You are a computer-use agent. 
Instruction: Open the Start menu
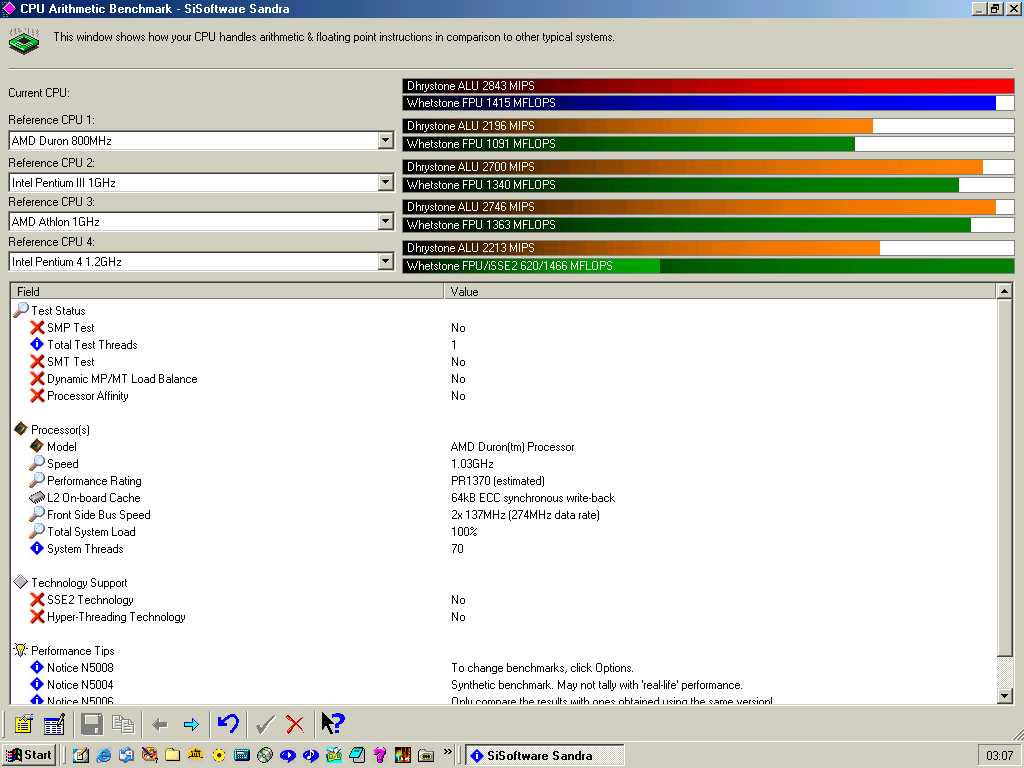(29, 755)
